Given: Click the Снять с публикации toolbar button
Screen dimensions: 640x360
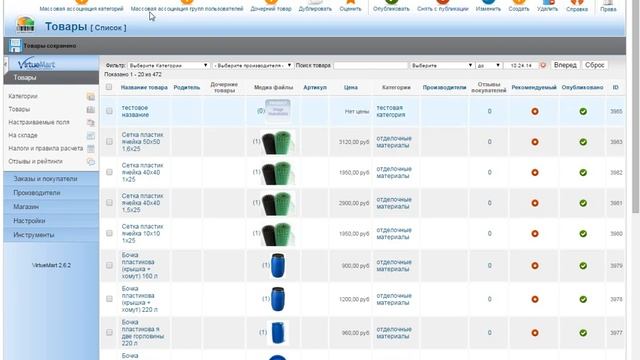Looking at the screenshot, I should pyautogui.click(x=442, y=6).
